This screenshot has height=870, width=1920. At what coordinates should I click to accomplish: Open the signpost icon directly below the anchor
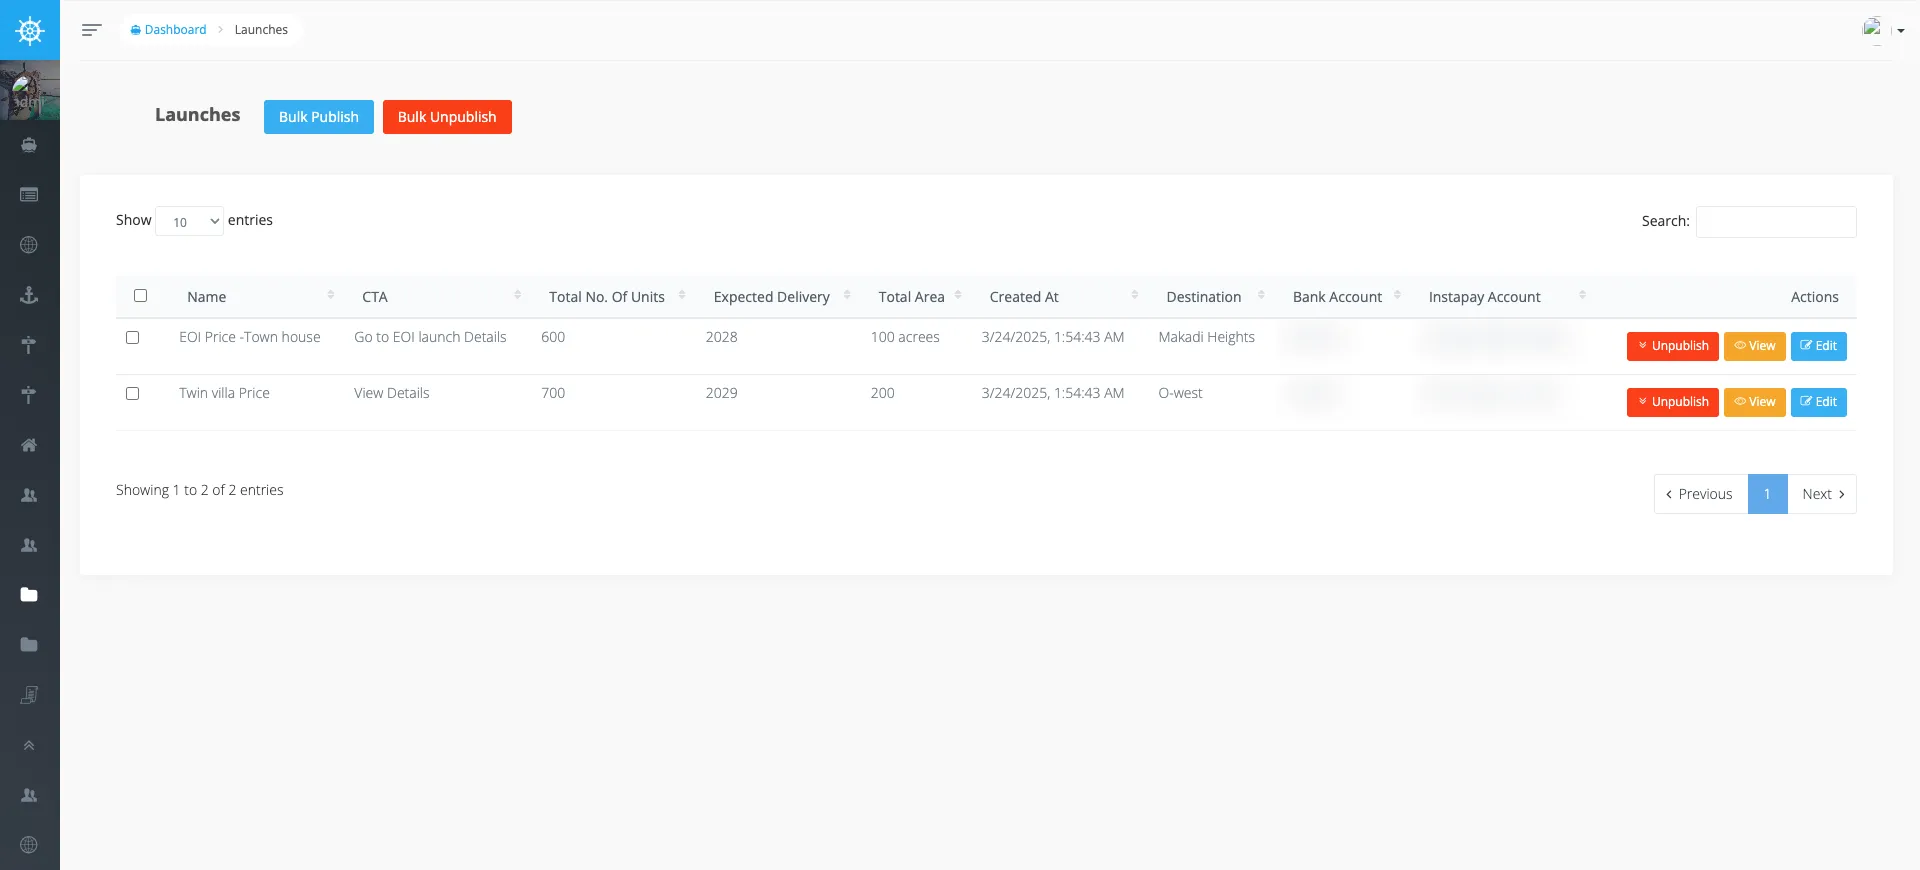[29, 345]
